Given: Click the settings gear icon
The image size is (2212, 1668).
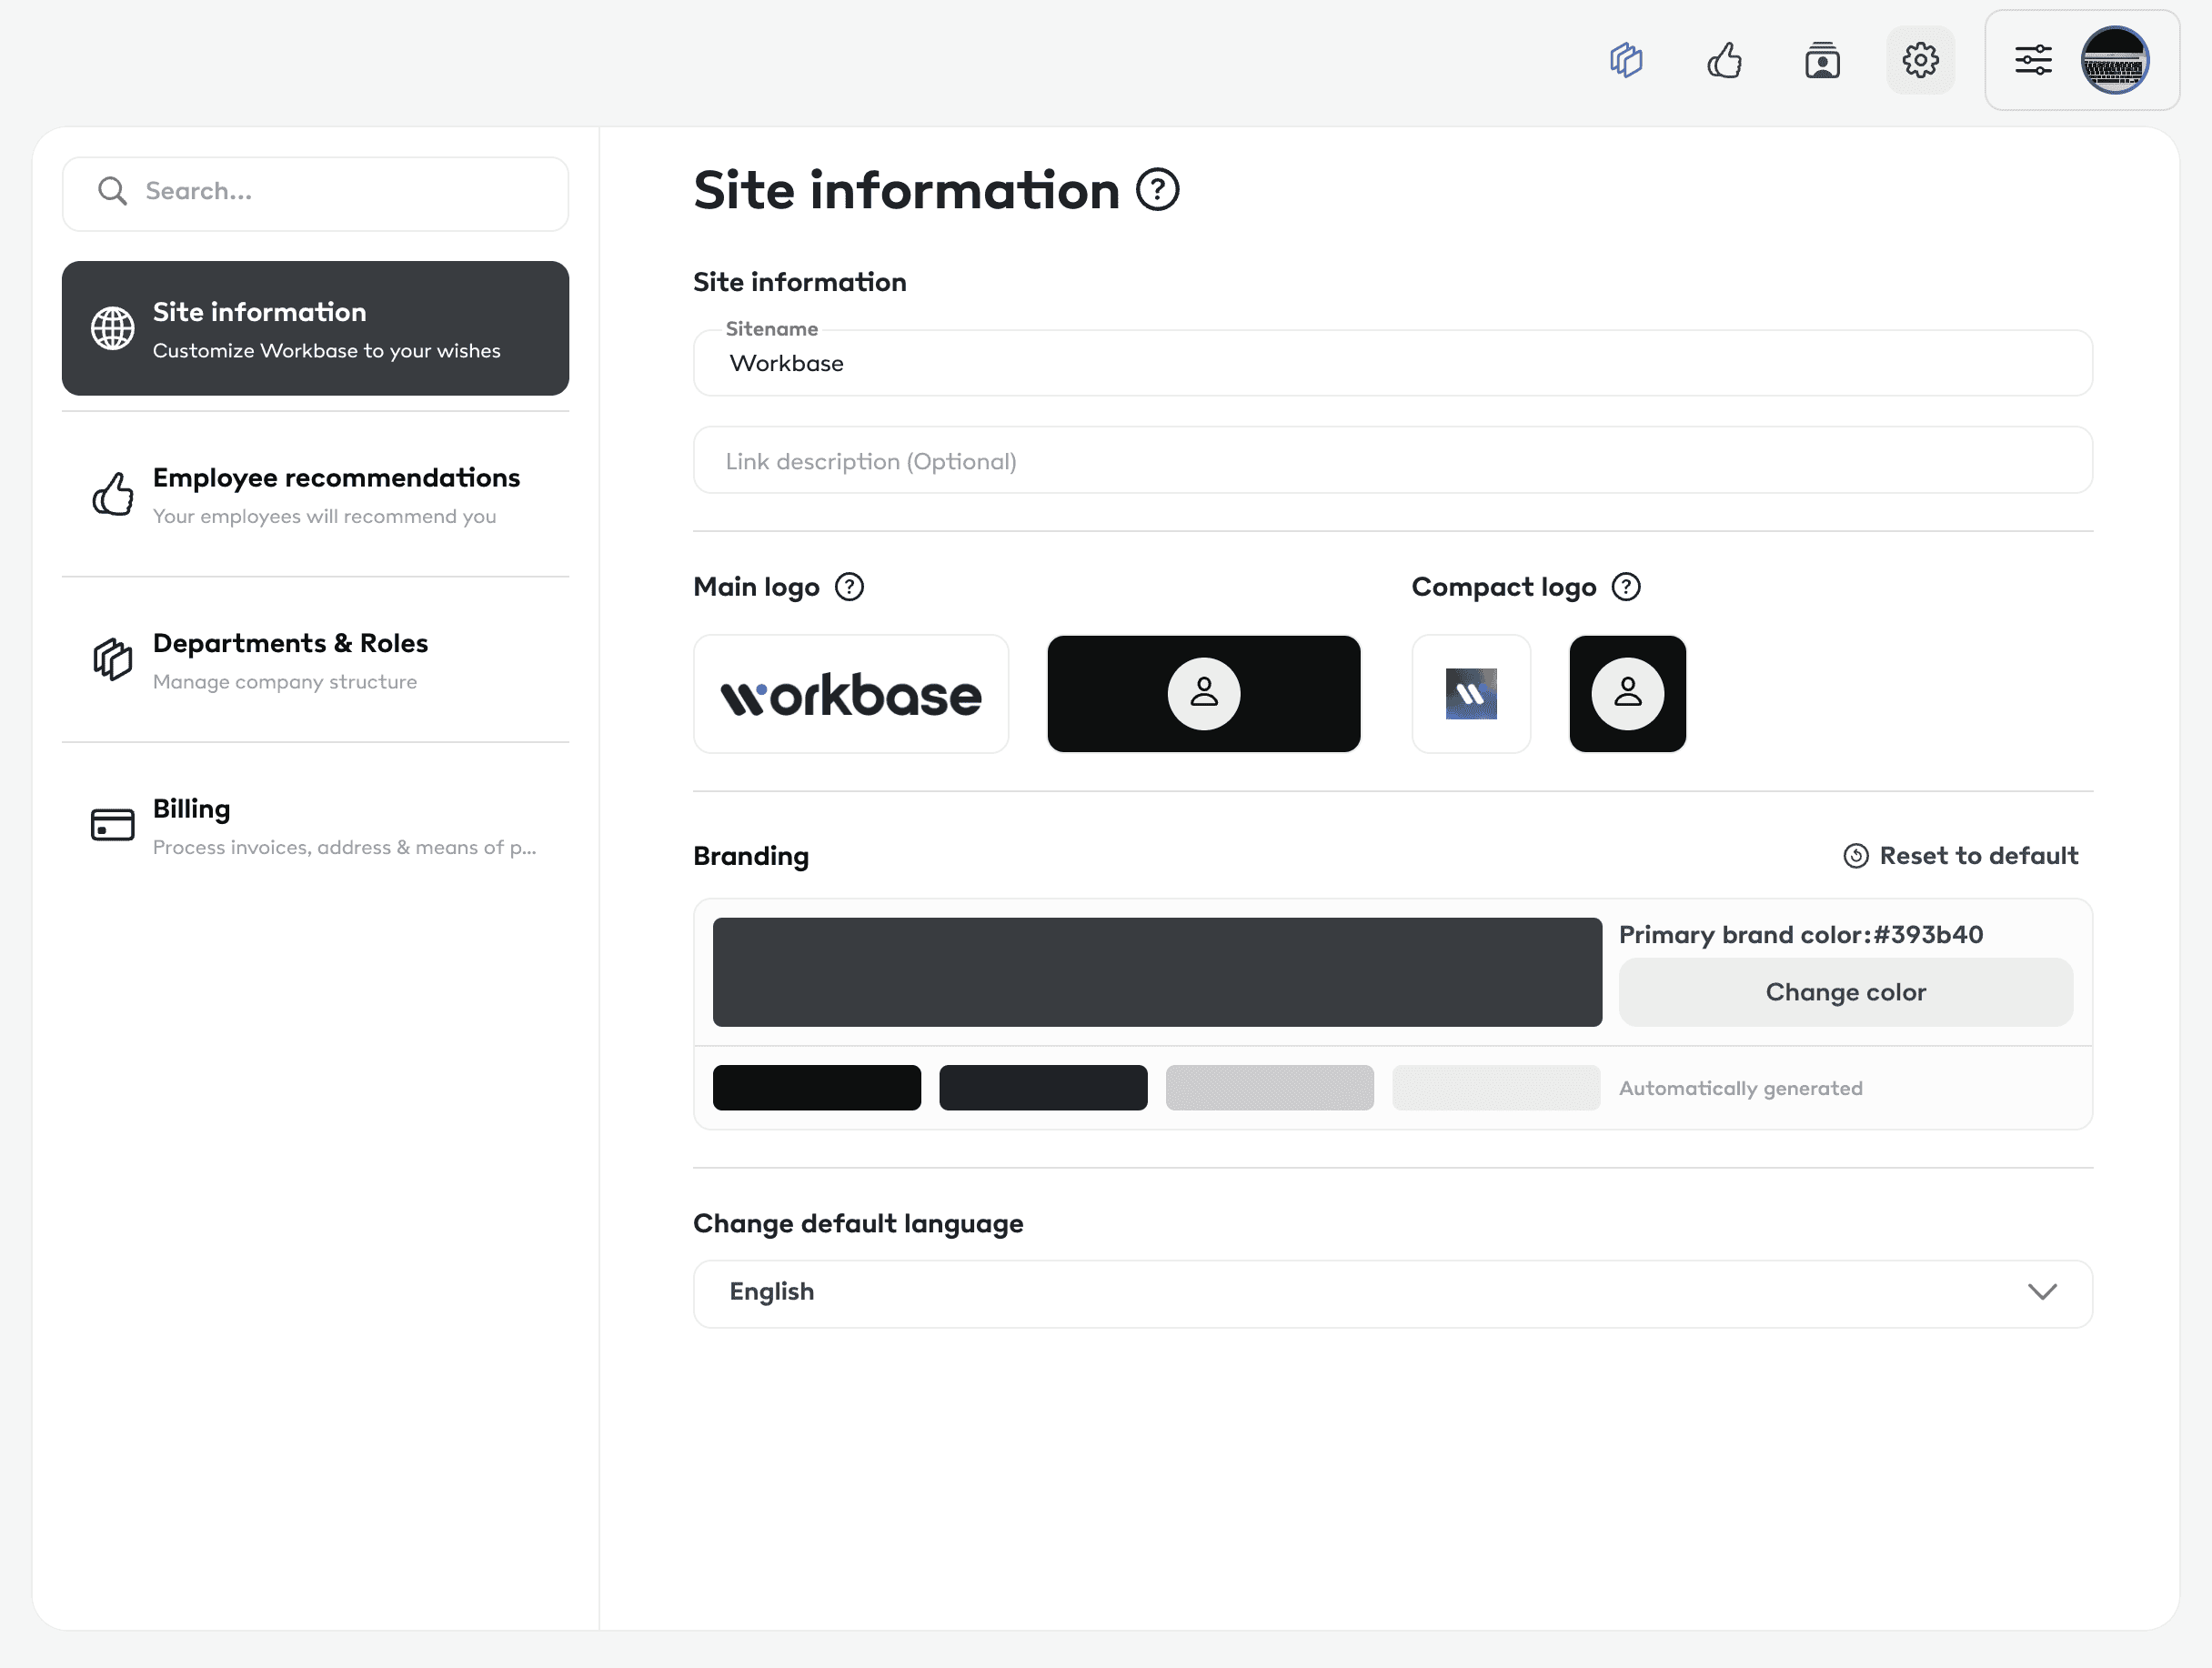Looking at the screenshot, I should pos(1920,60).
